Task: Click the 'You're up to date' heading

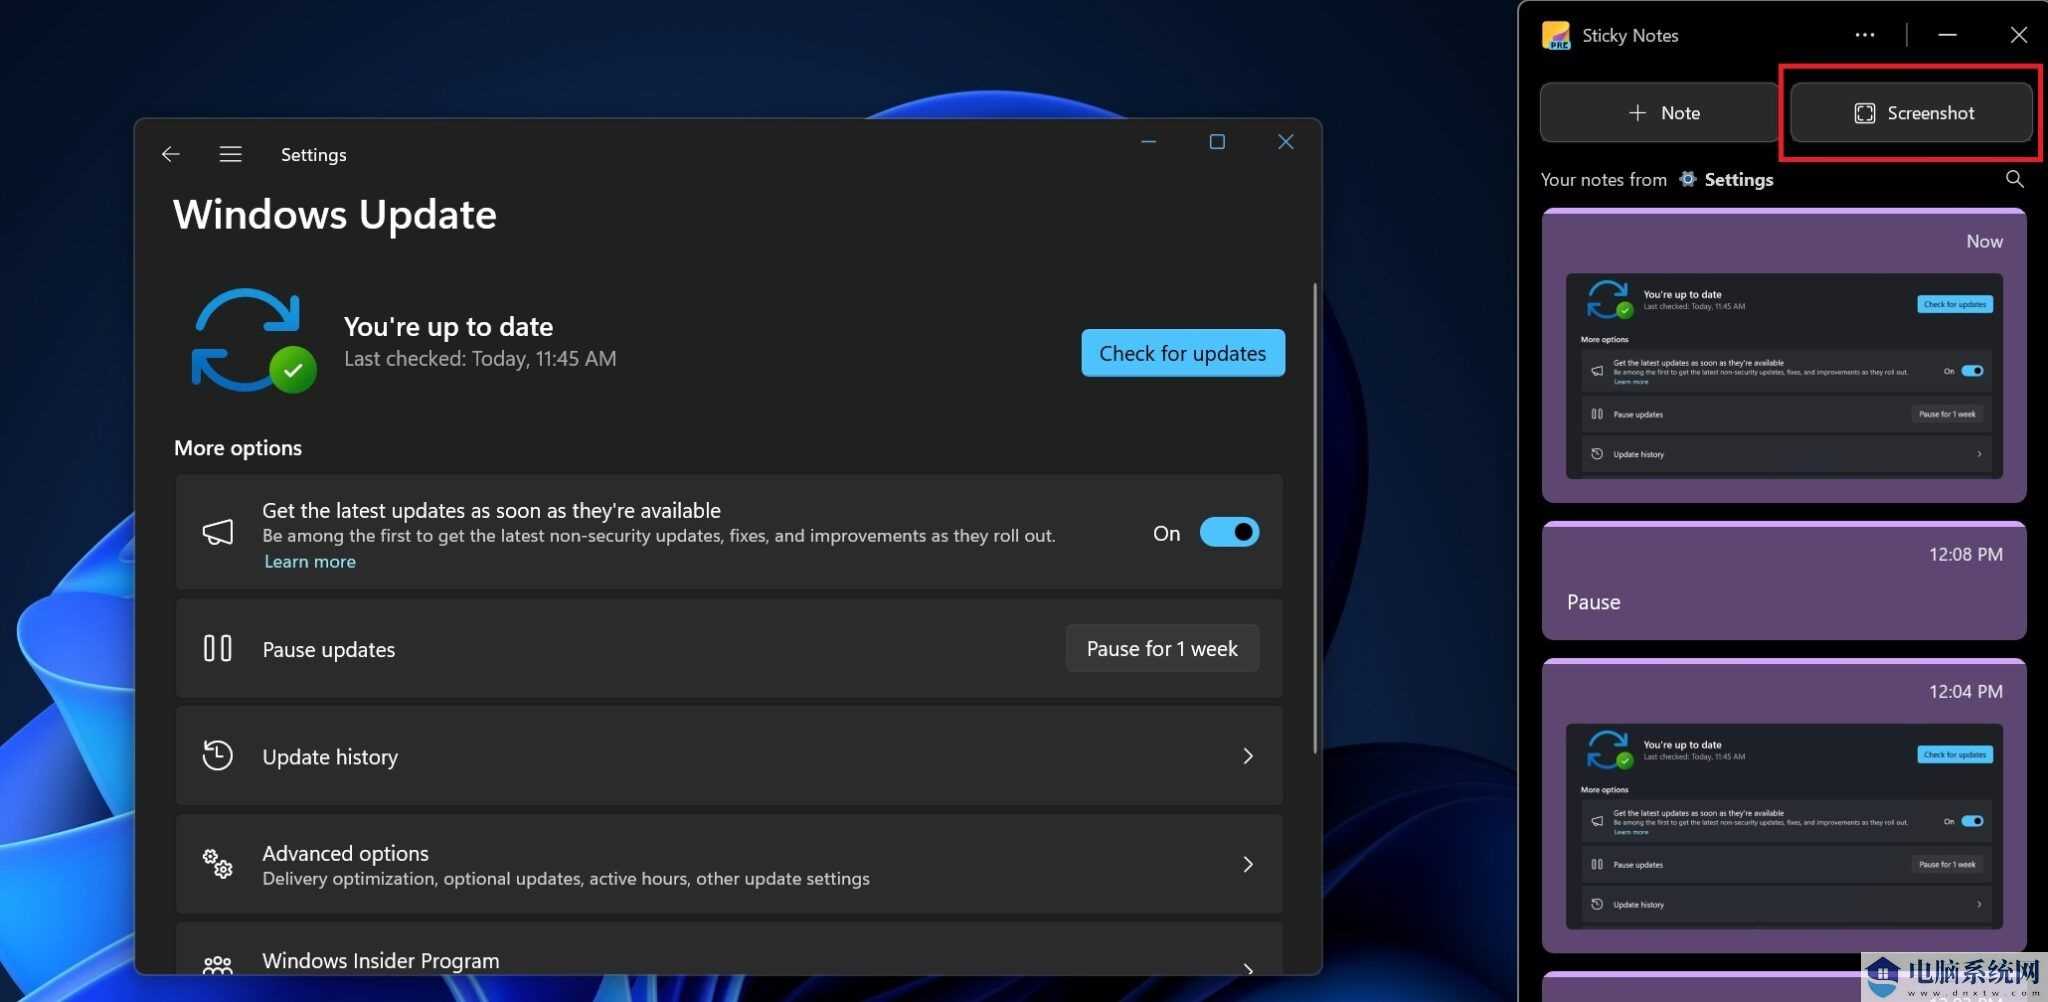Action: coord(448,326)
